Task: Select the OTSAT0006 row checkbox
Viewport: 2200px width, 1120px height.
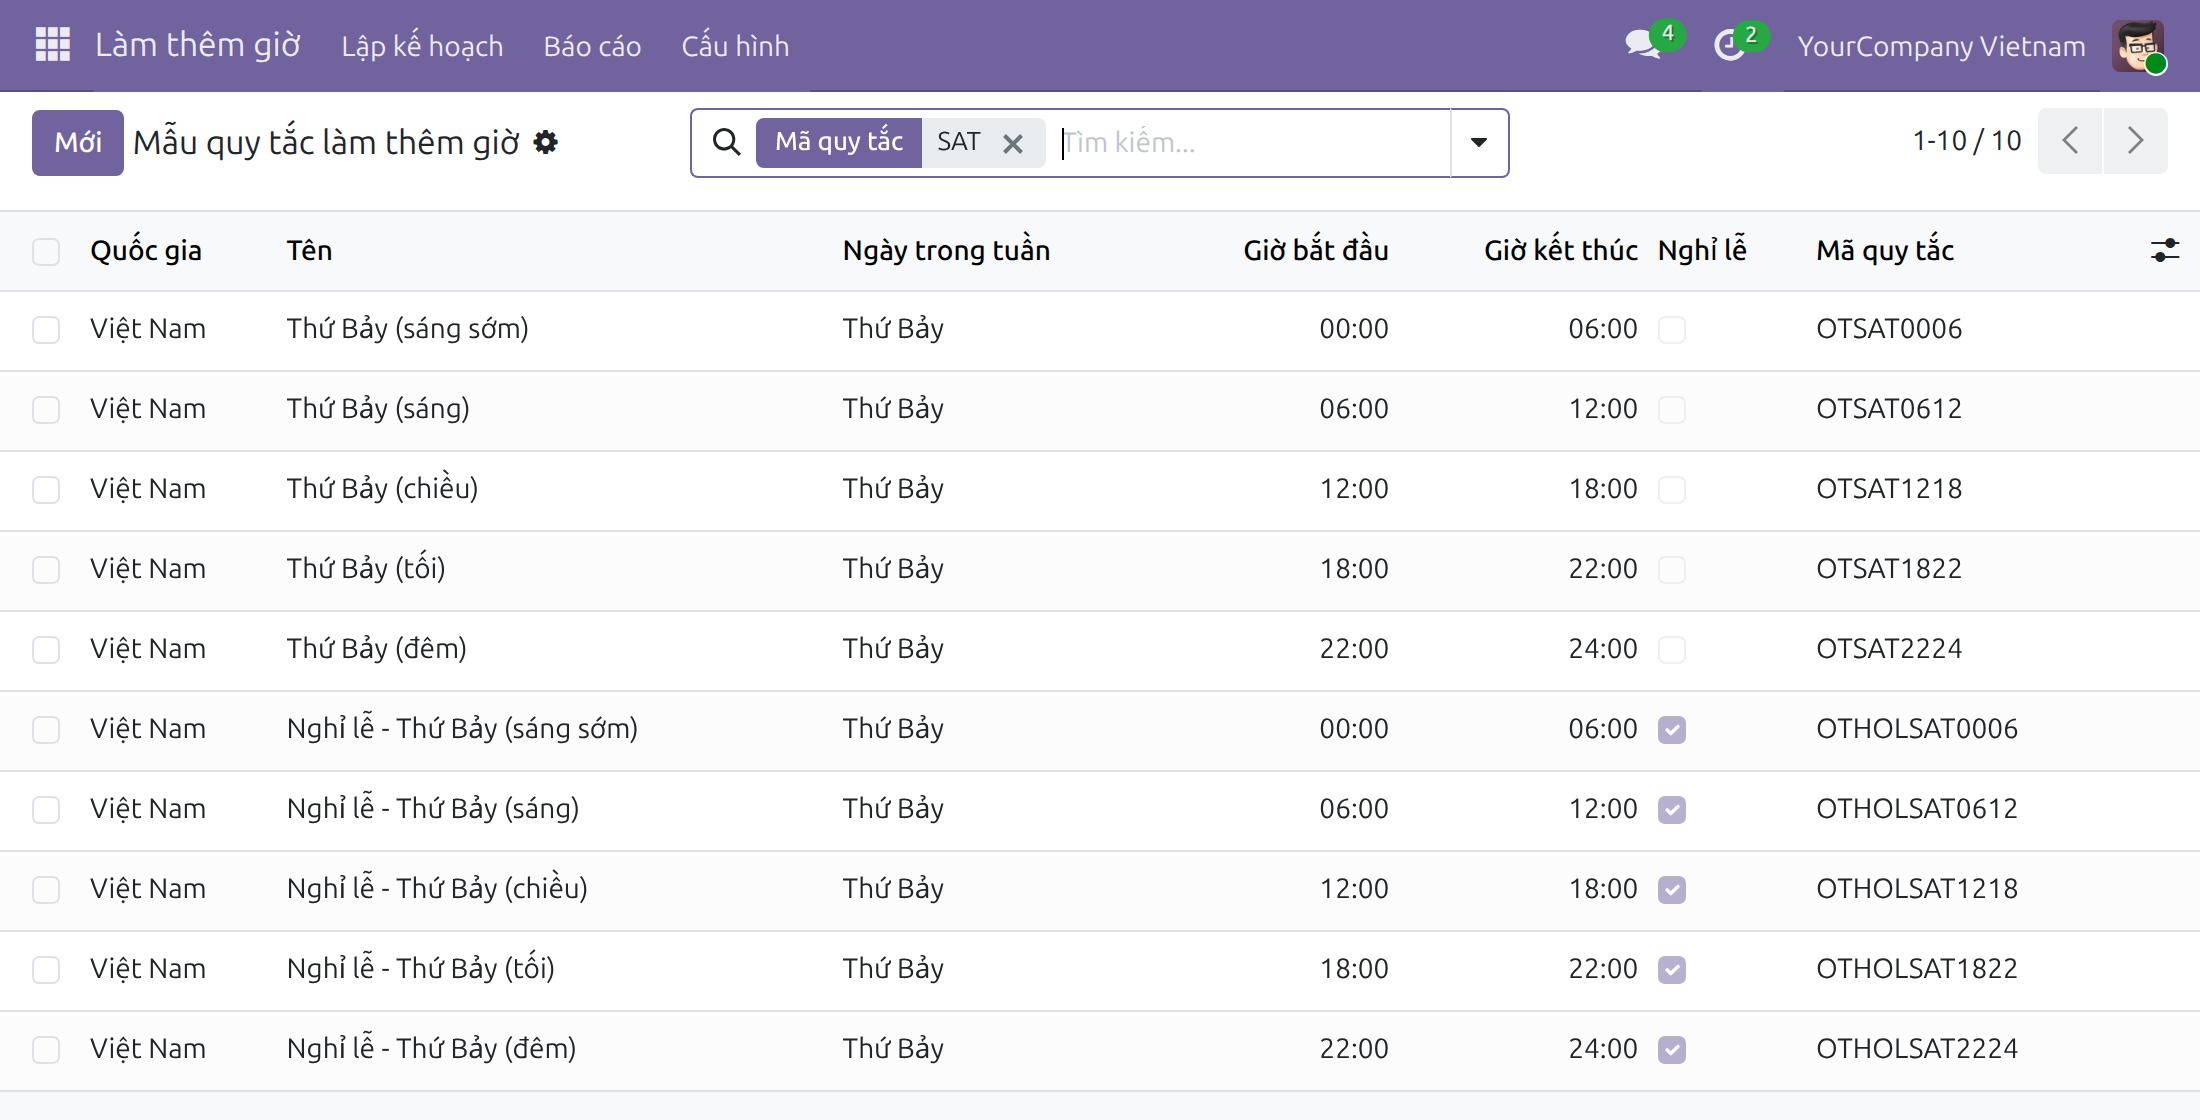Action: [46, 330]
